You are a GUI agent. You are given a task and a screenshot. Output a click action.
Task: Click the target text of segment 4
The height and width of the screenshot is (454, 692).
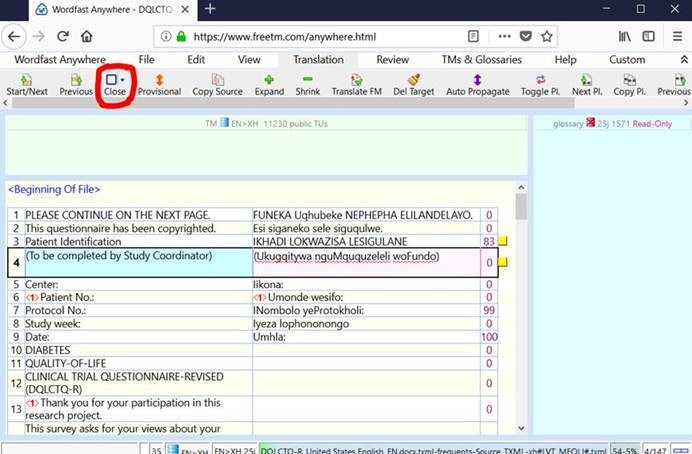tap(346, 257)
